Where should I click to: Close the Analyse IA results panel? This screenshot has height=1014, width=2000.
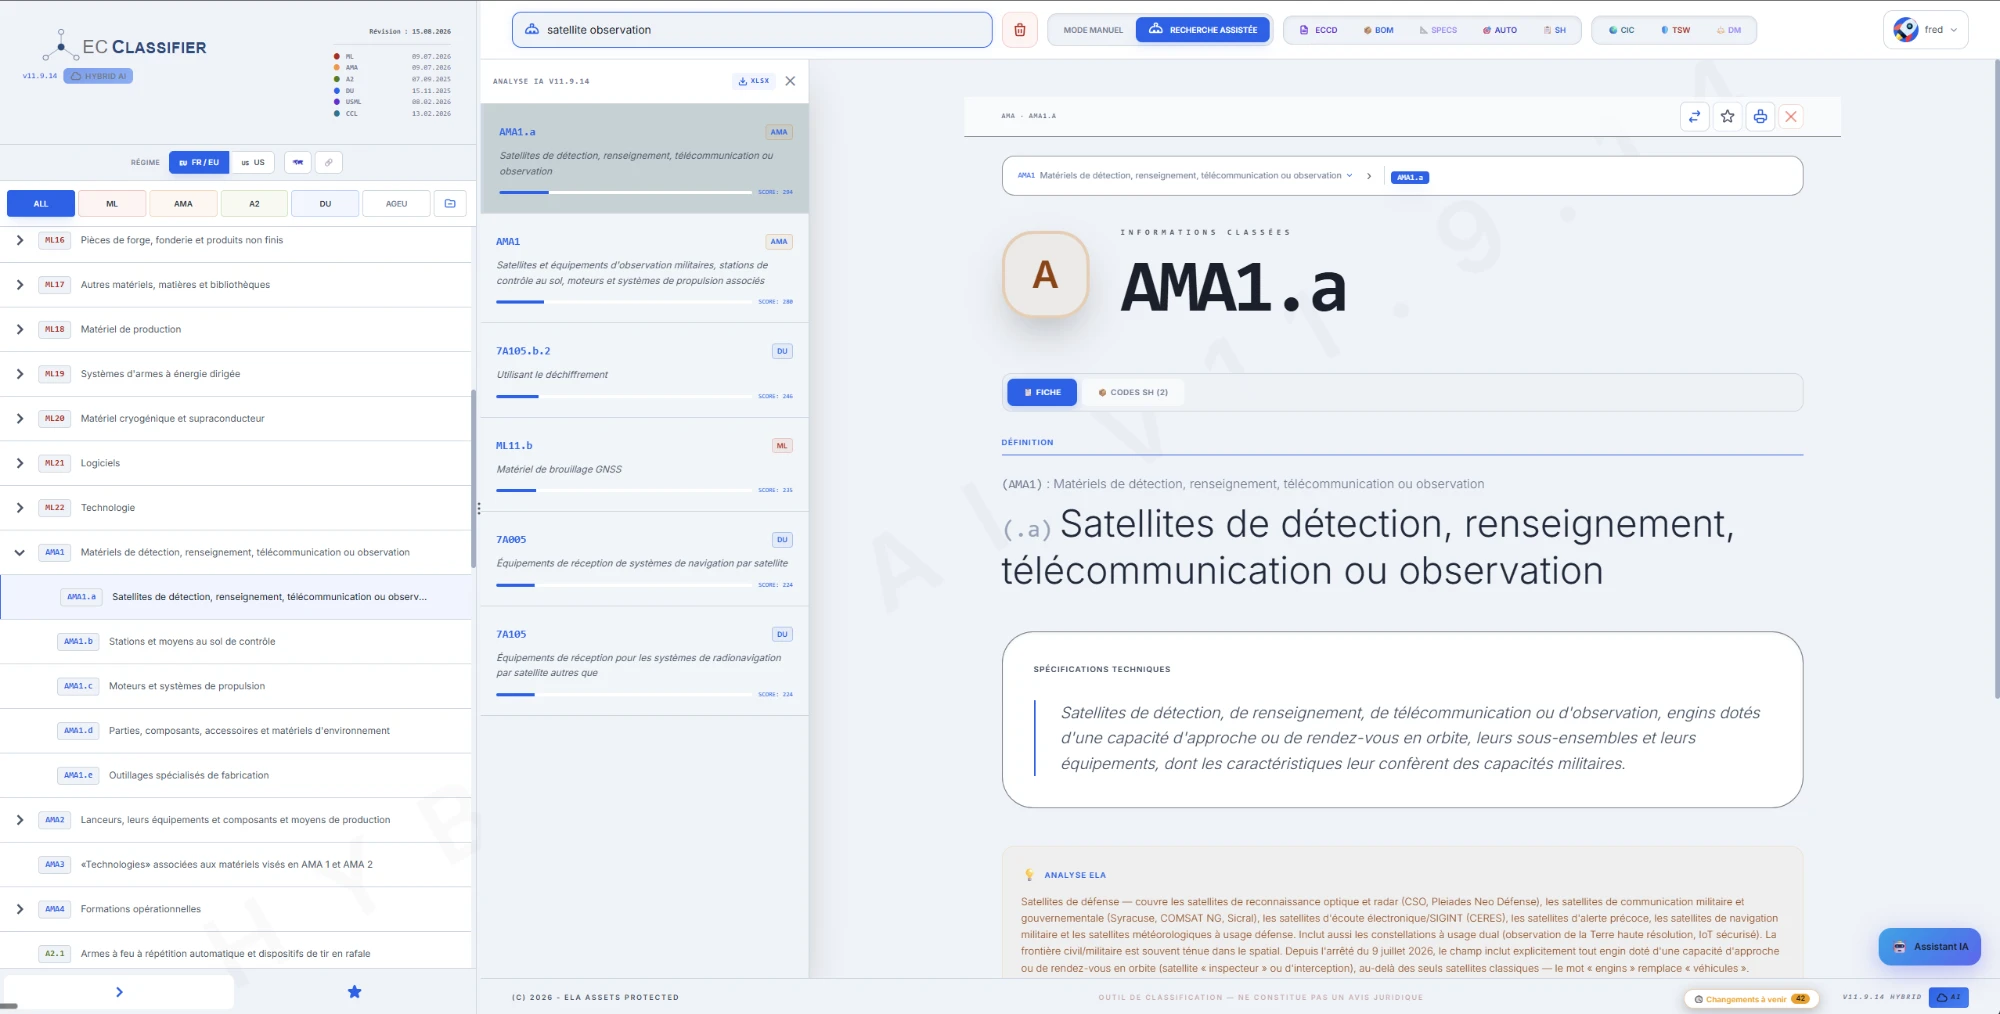(790, 81)
